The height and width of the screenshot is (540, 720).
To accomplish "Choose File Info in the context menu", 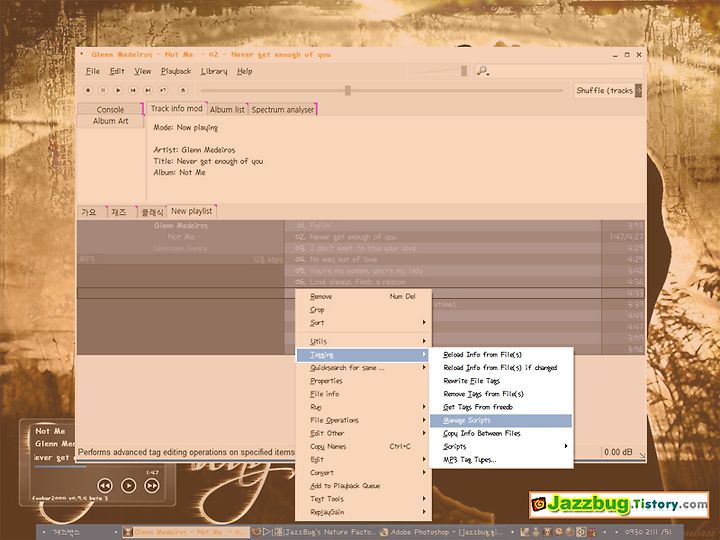I will pos(363,394).
